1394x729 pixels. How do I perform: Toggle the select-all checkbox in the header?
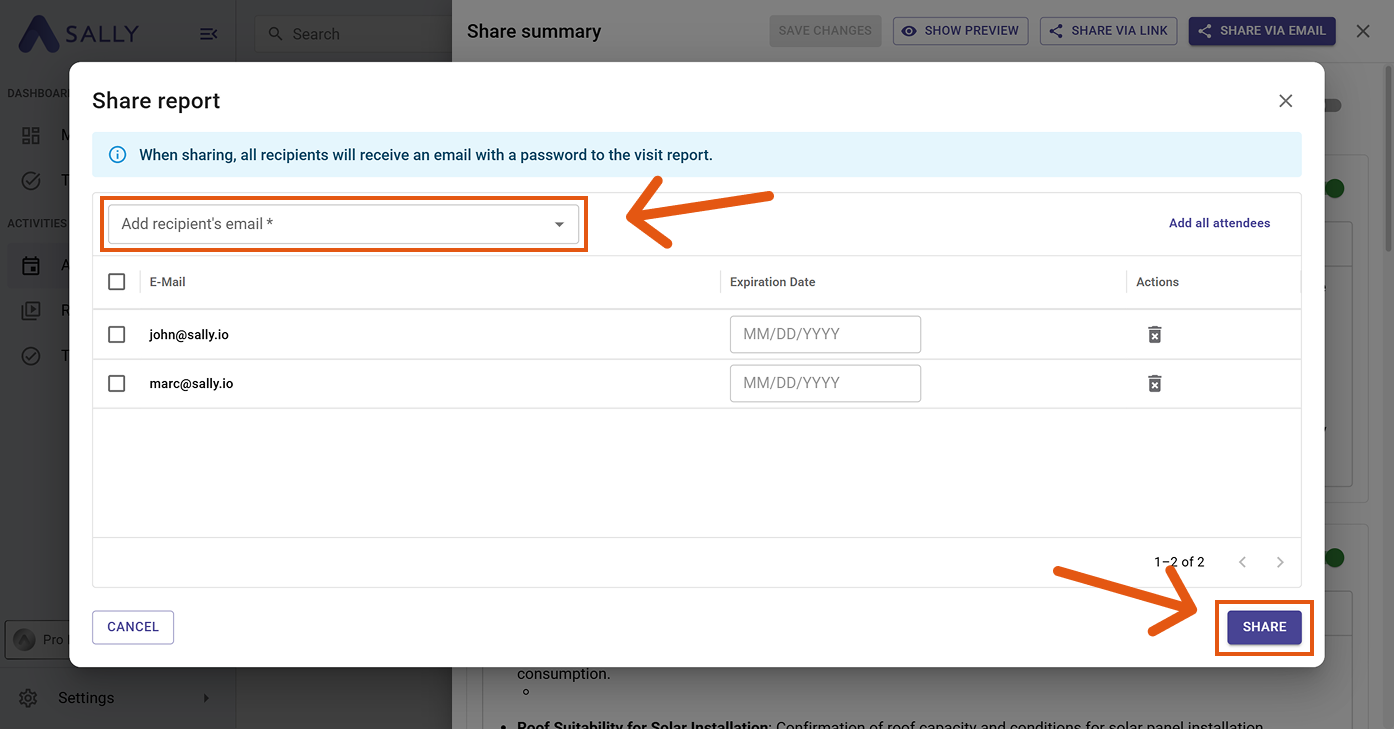[117, 282]
